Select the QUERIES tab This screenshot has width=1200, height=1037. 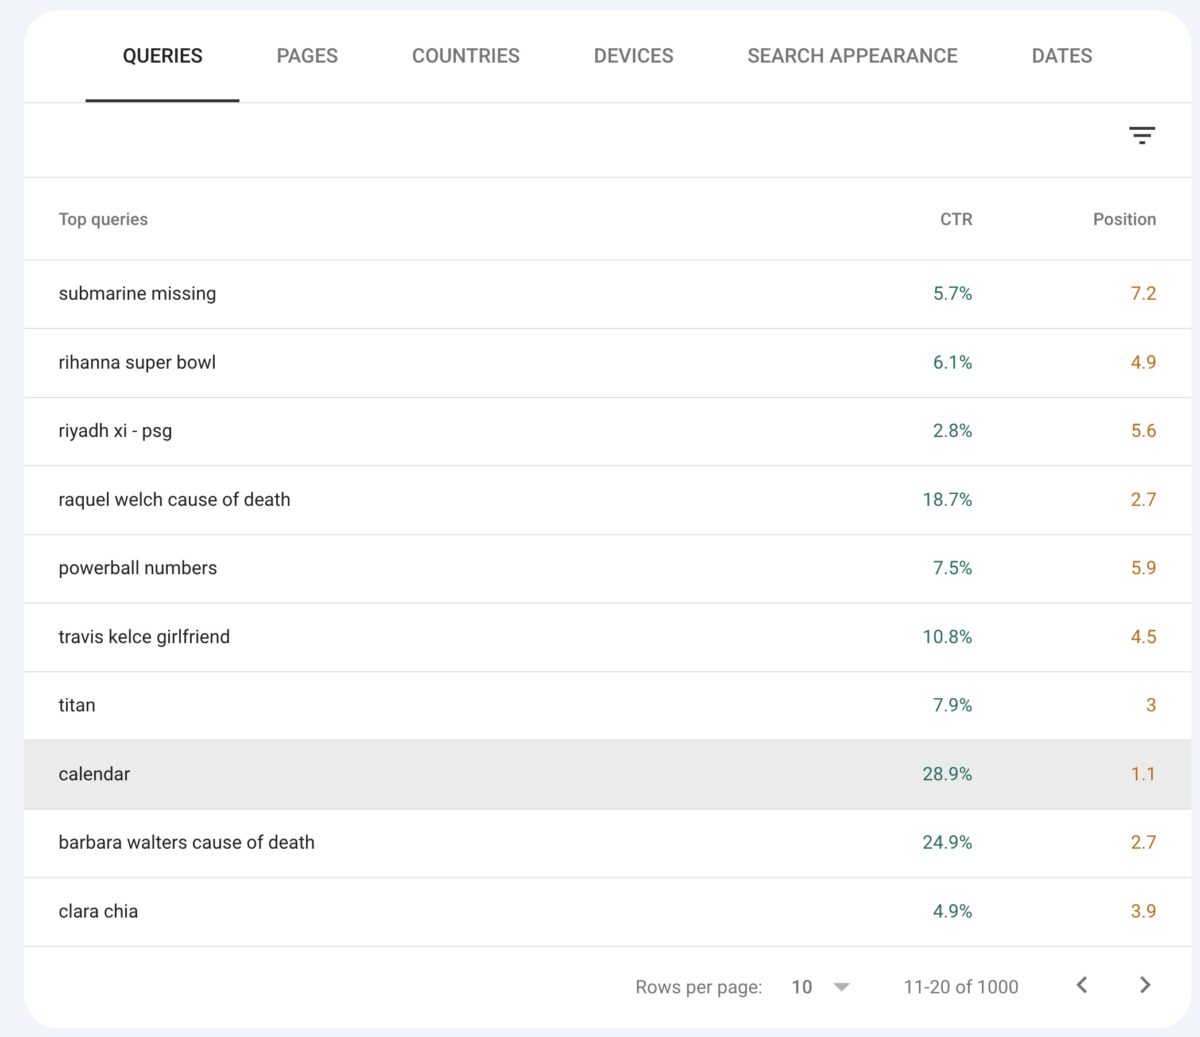pyautogui.click(x=162, y=56)
